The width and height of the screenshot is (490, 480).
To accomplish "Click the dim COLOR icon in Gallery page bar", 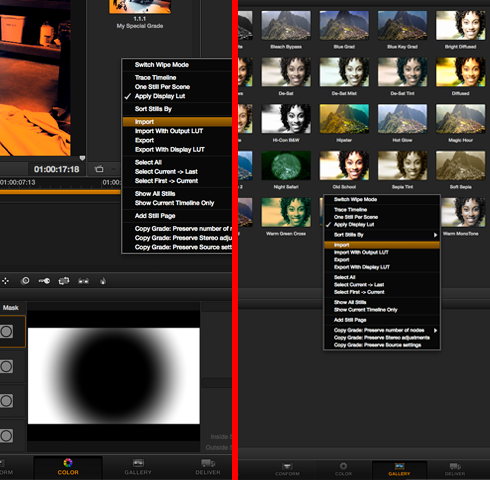I will click(x=343, y=466).
